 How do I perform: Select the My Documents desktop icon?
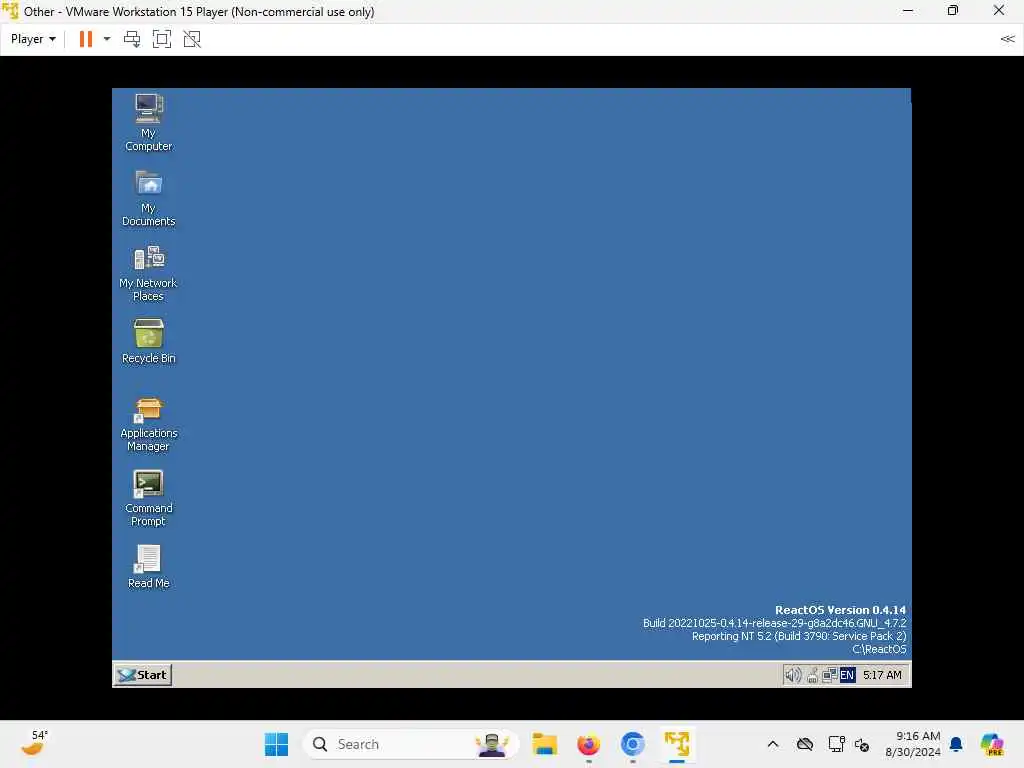(148, 198)
